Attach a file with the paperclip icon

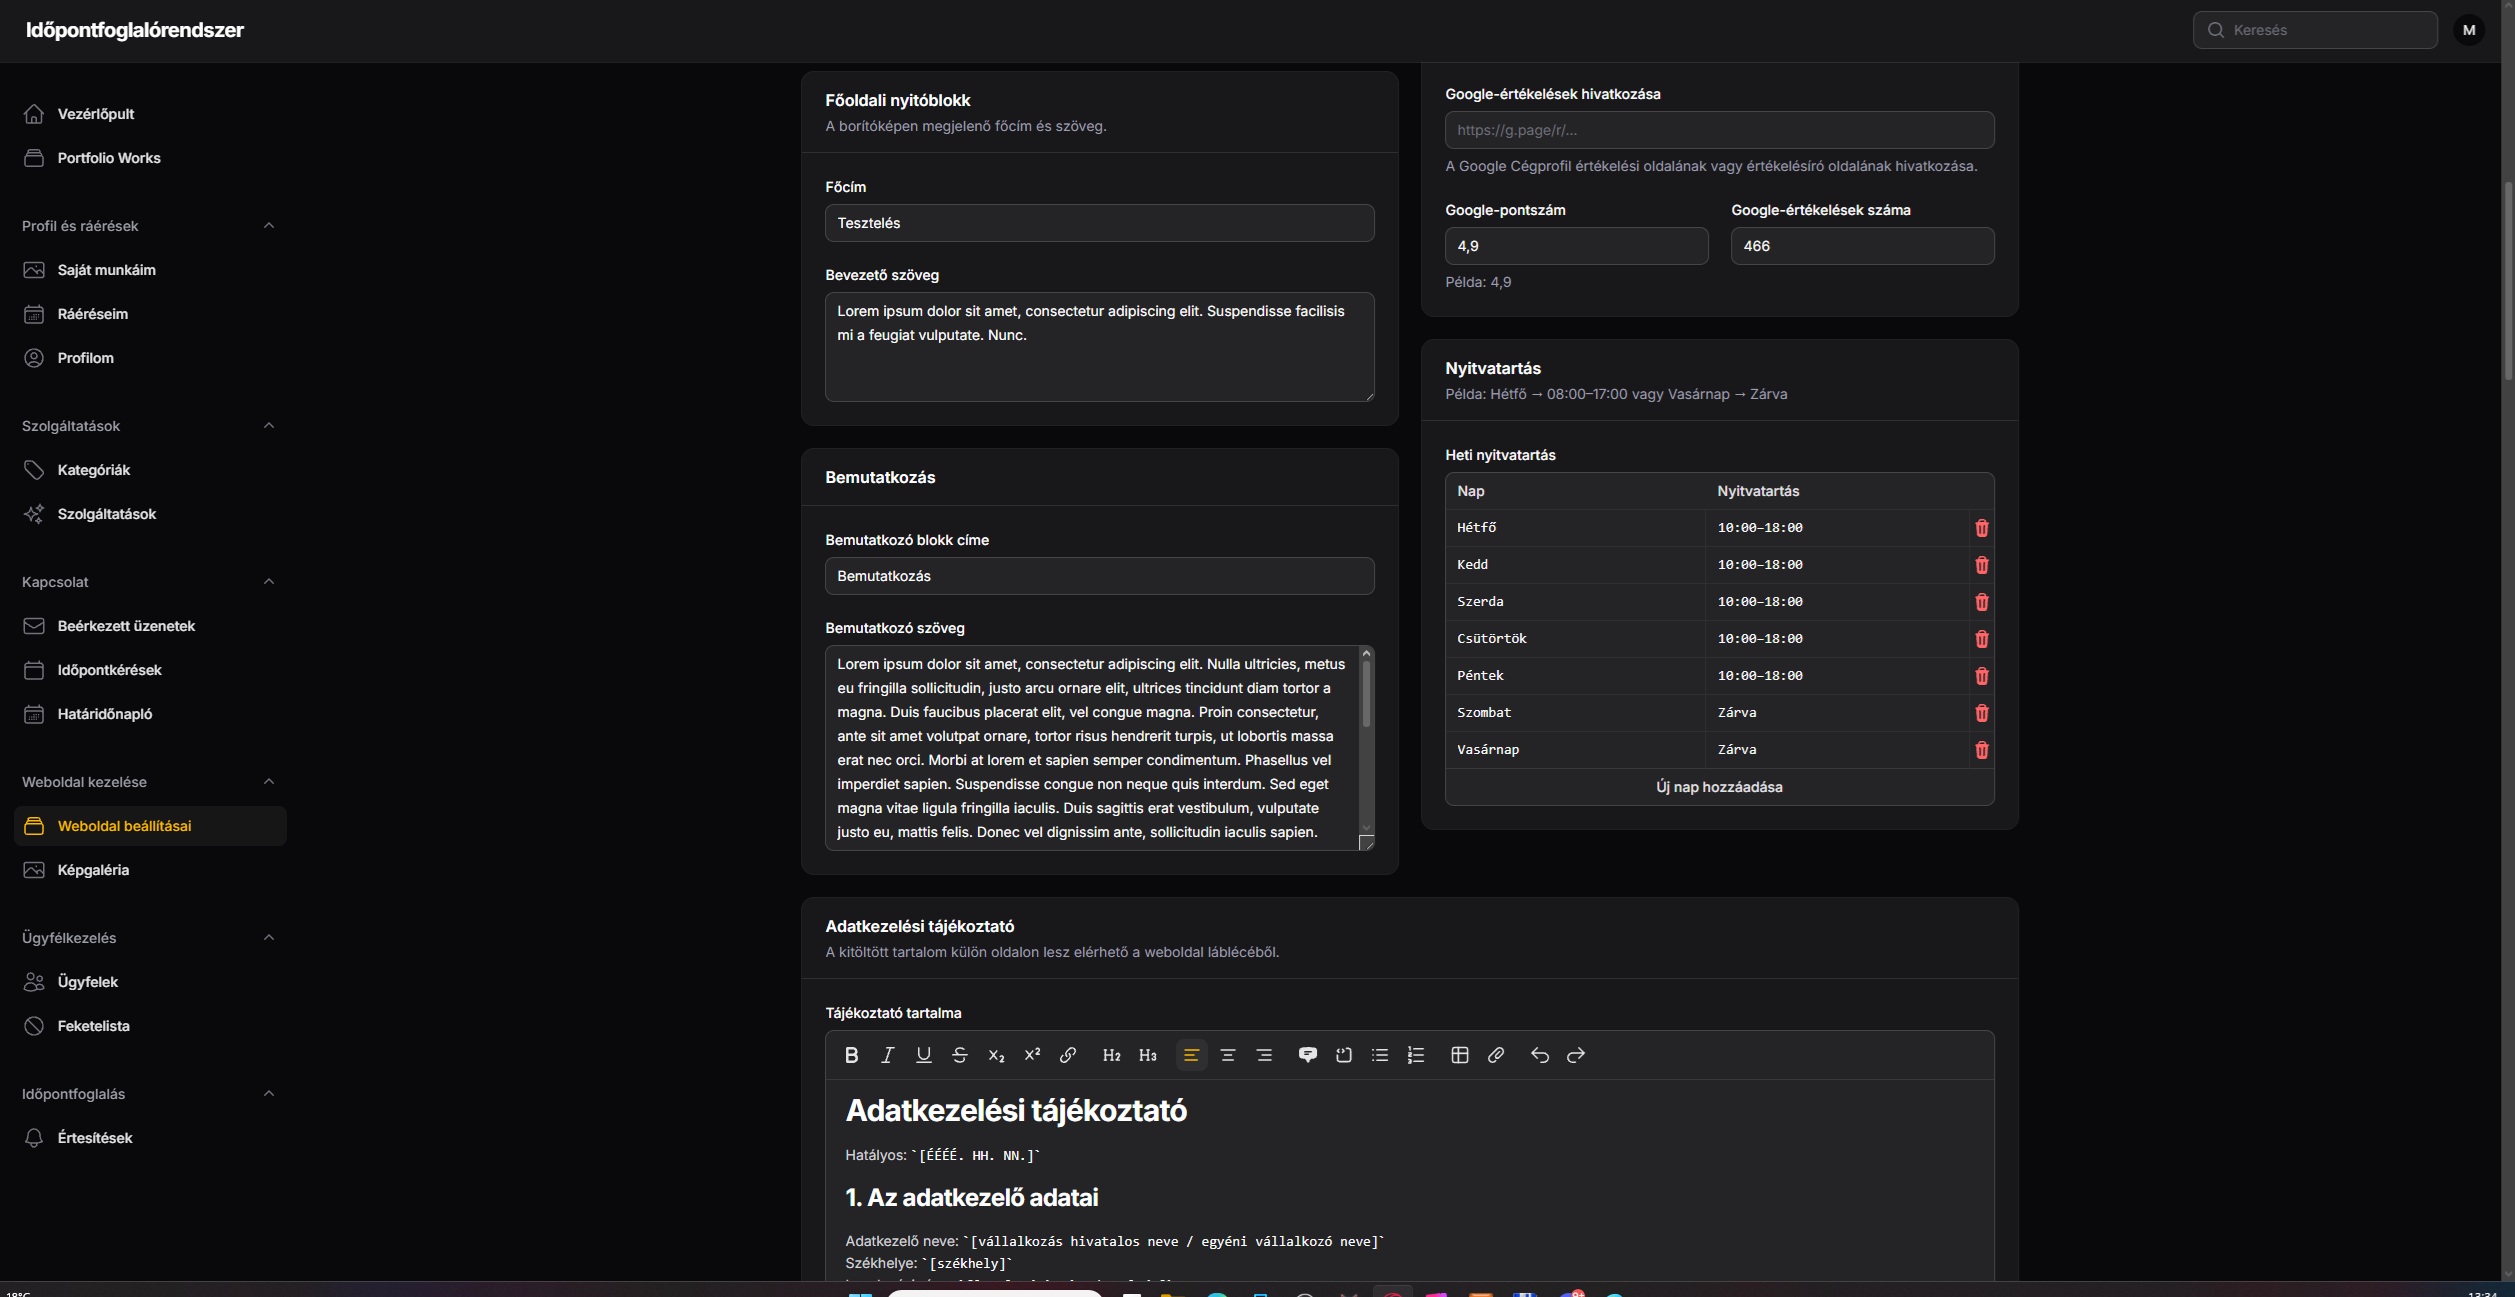pyautogui.click(x=1496, y=1055)
